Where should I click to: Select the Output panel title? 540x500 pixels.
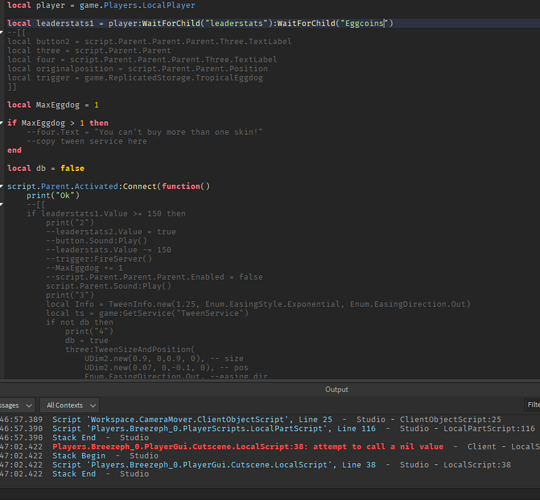click(x=336, y=389)
